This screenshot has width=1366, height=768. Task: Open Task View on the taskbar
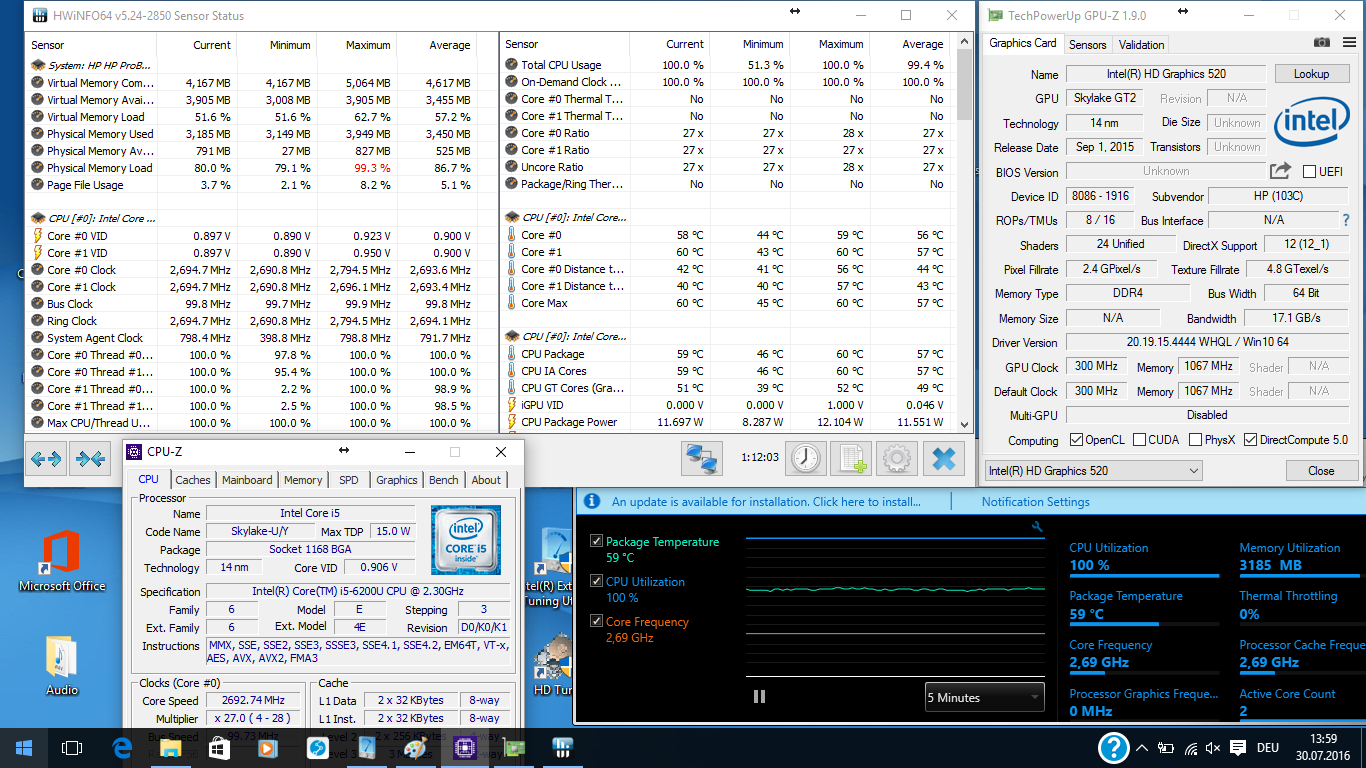(x=71, y=748)
